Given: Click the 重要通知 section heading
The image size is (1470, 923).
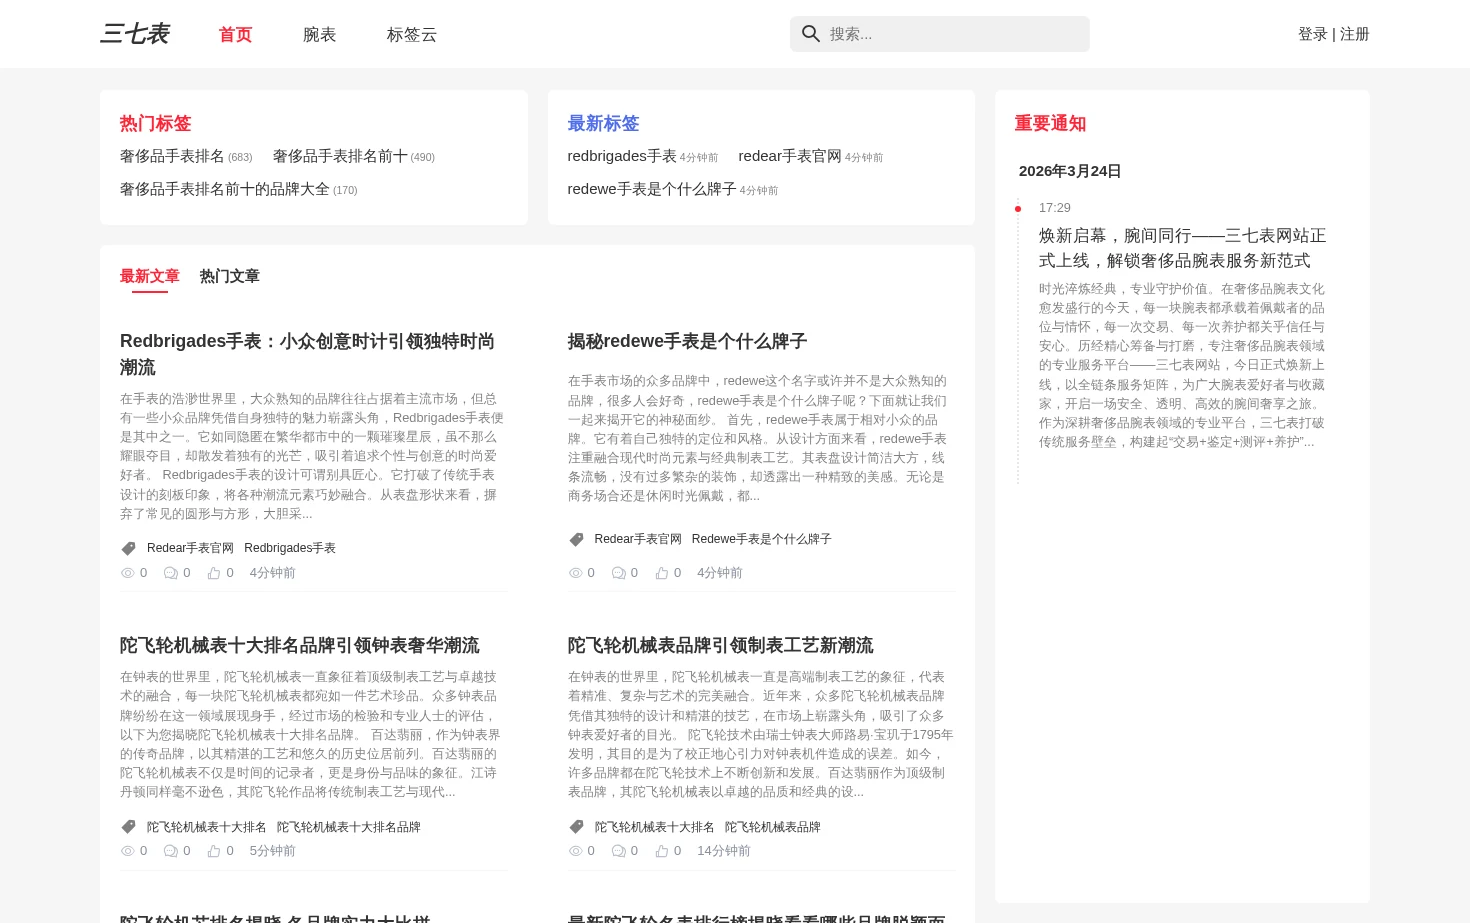Looking at the screenshot, I should [x=1050, y=123].
